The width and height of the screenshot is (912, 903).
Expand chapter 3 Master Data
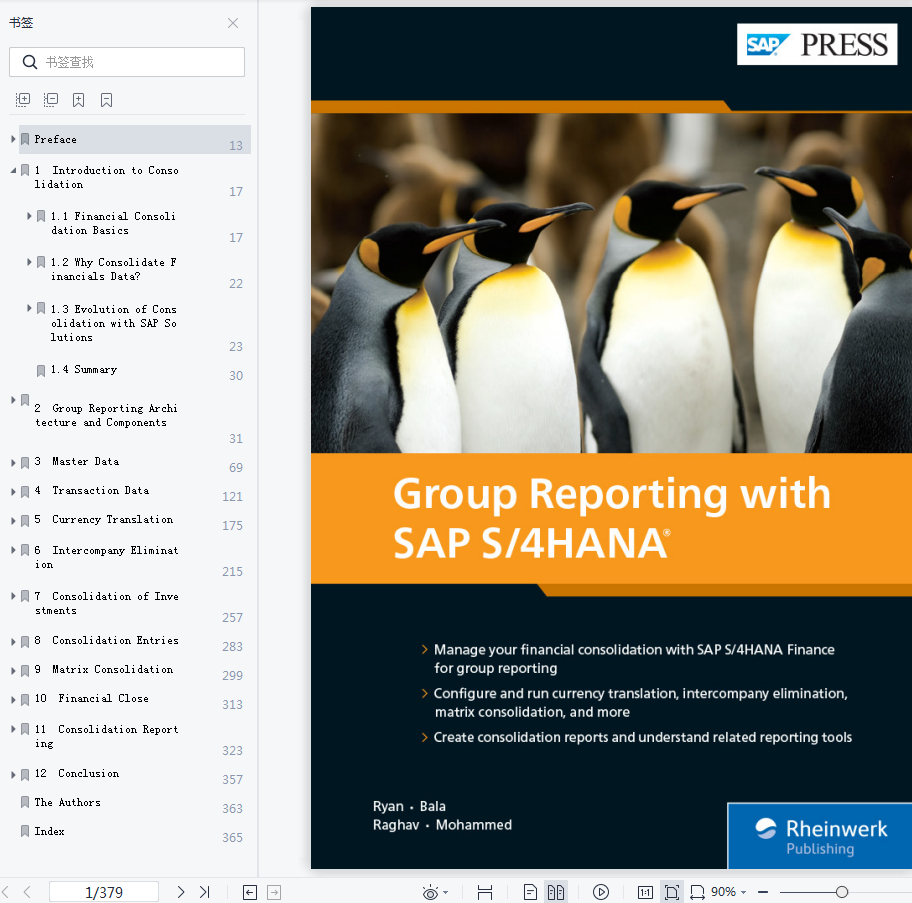tap(13, 463)
